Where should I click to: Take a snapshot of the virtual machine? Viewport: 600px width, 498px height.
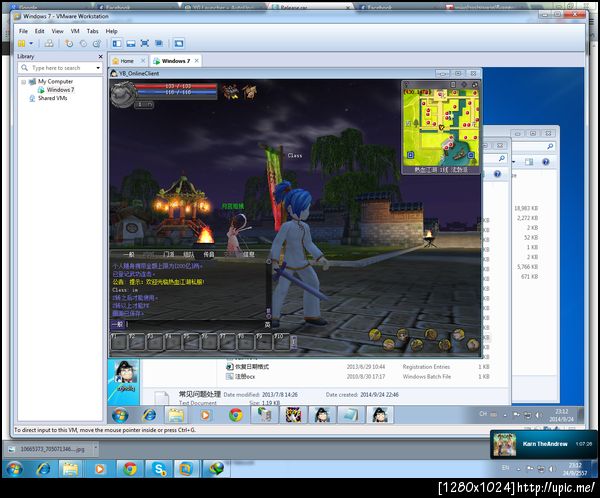pos(69,43)
